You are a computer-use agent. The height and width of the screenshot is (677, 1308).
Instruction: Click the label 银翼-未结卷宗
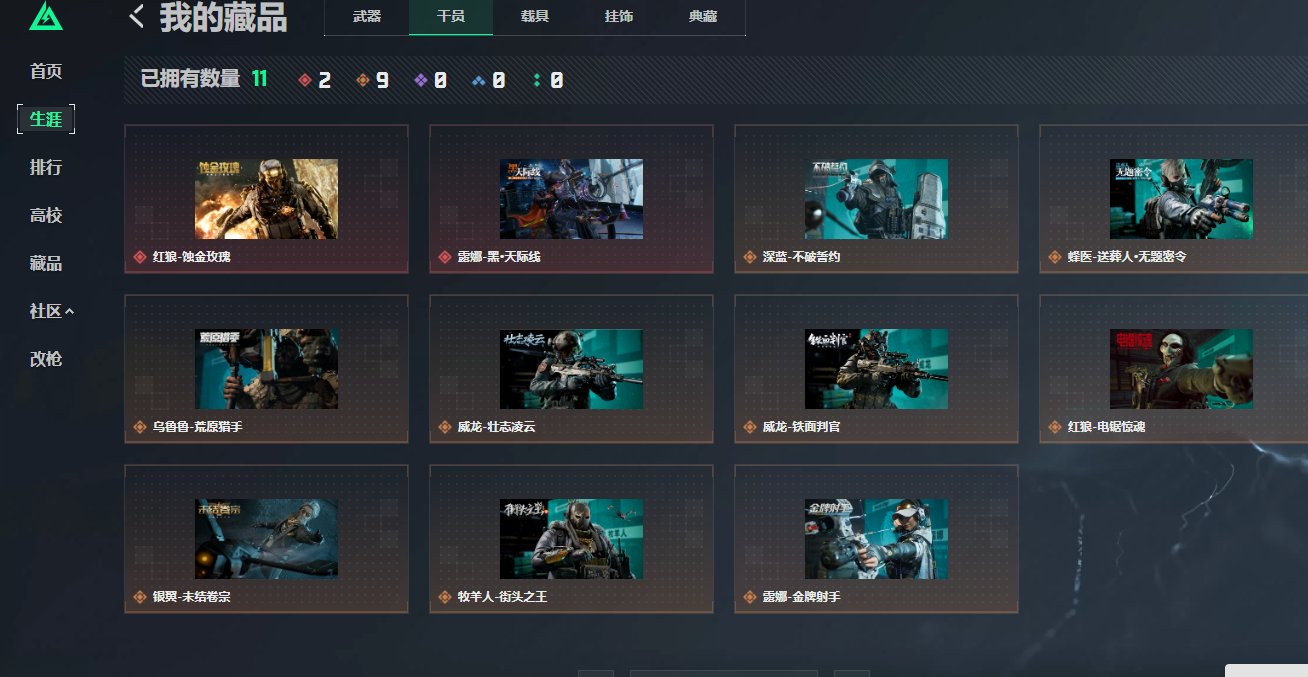191,597
